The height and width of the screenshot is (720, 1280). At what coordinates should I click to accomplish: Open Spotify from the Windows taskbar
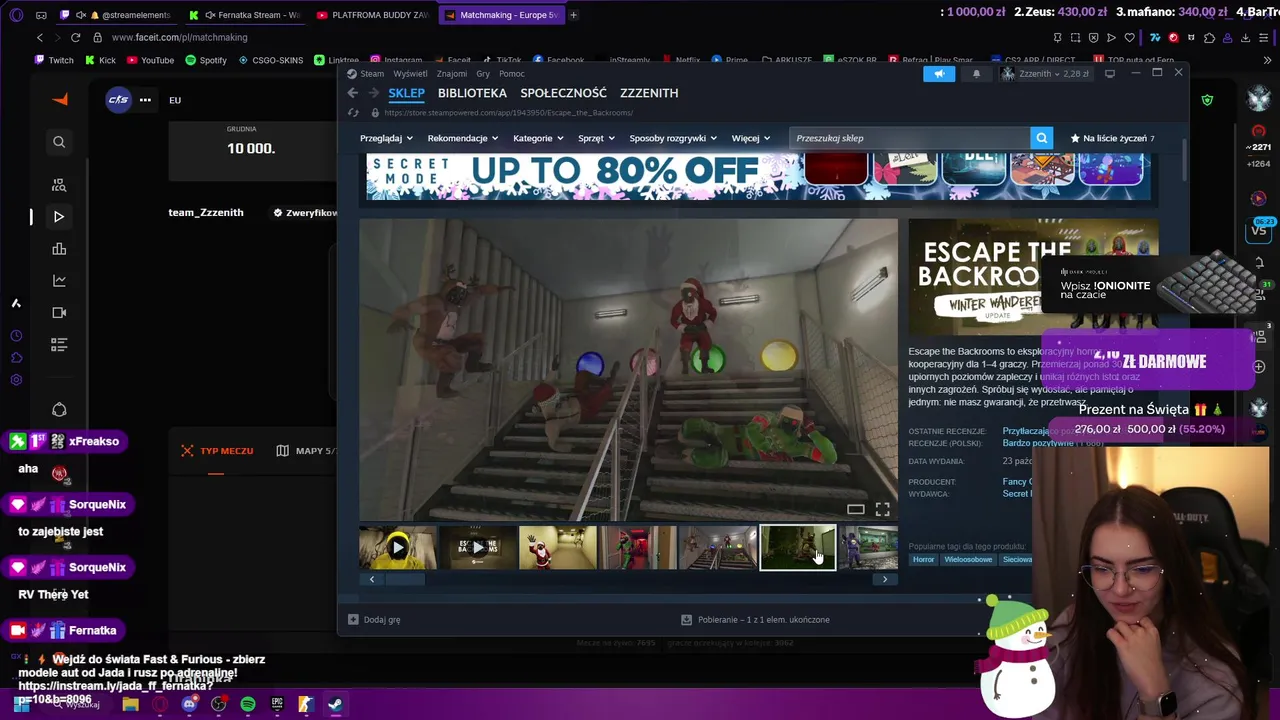coord(247,704)
